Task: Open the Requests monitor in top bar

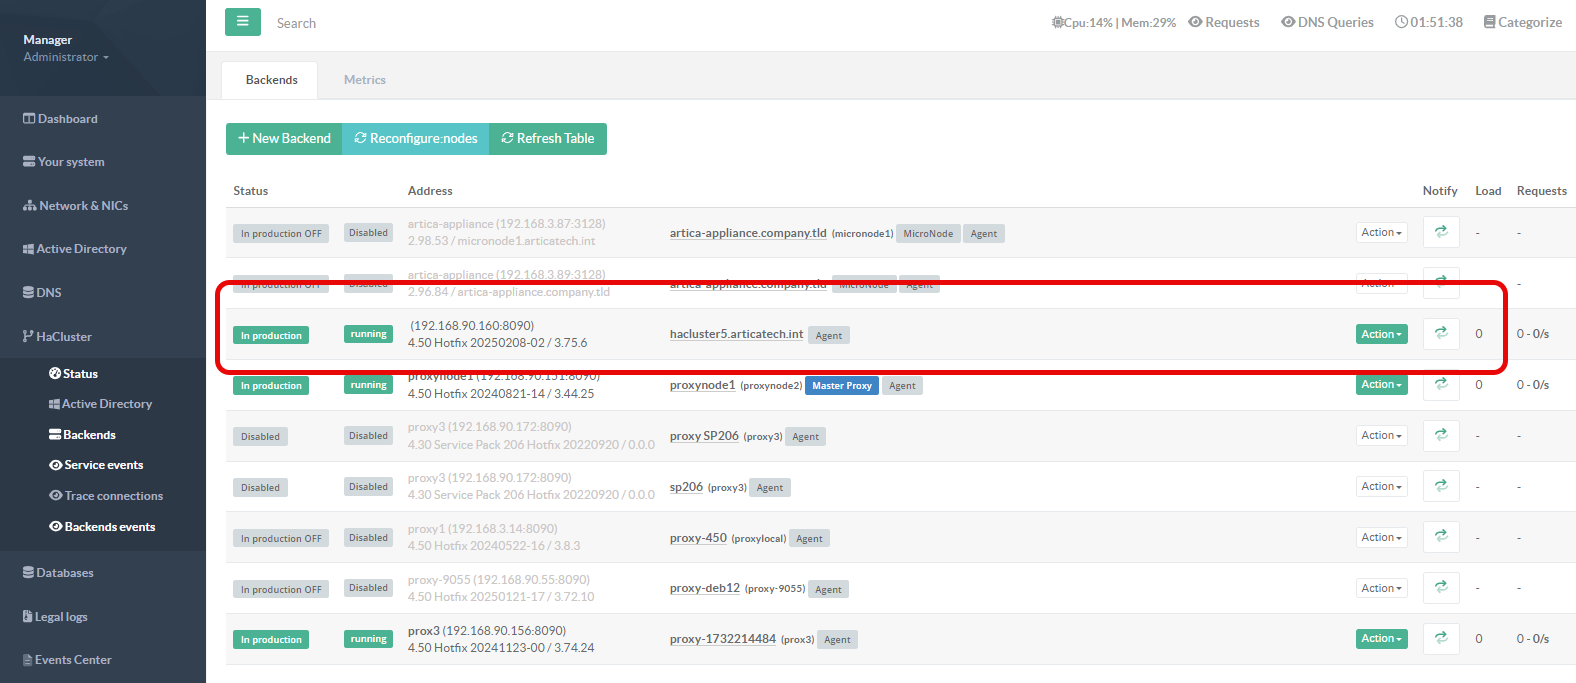Action: pos(1223,22)
